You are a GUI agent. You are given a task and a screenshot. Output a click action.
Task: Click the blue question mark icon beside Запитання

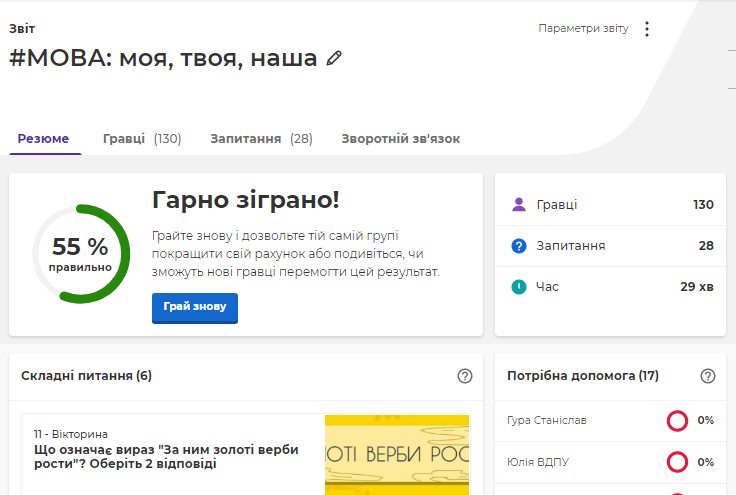click(518, 246)
